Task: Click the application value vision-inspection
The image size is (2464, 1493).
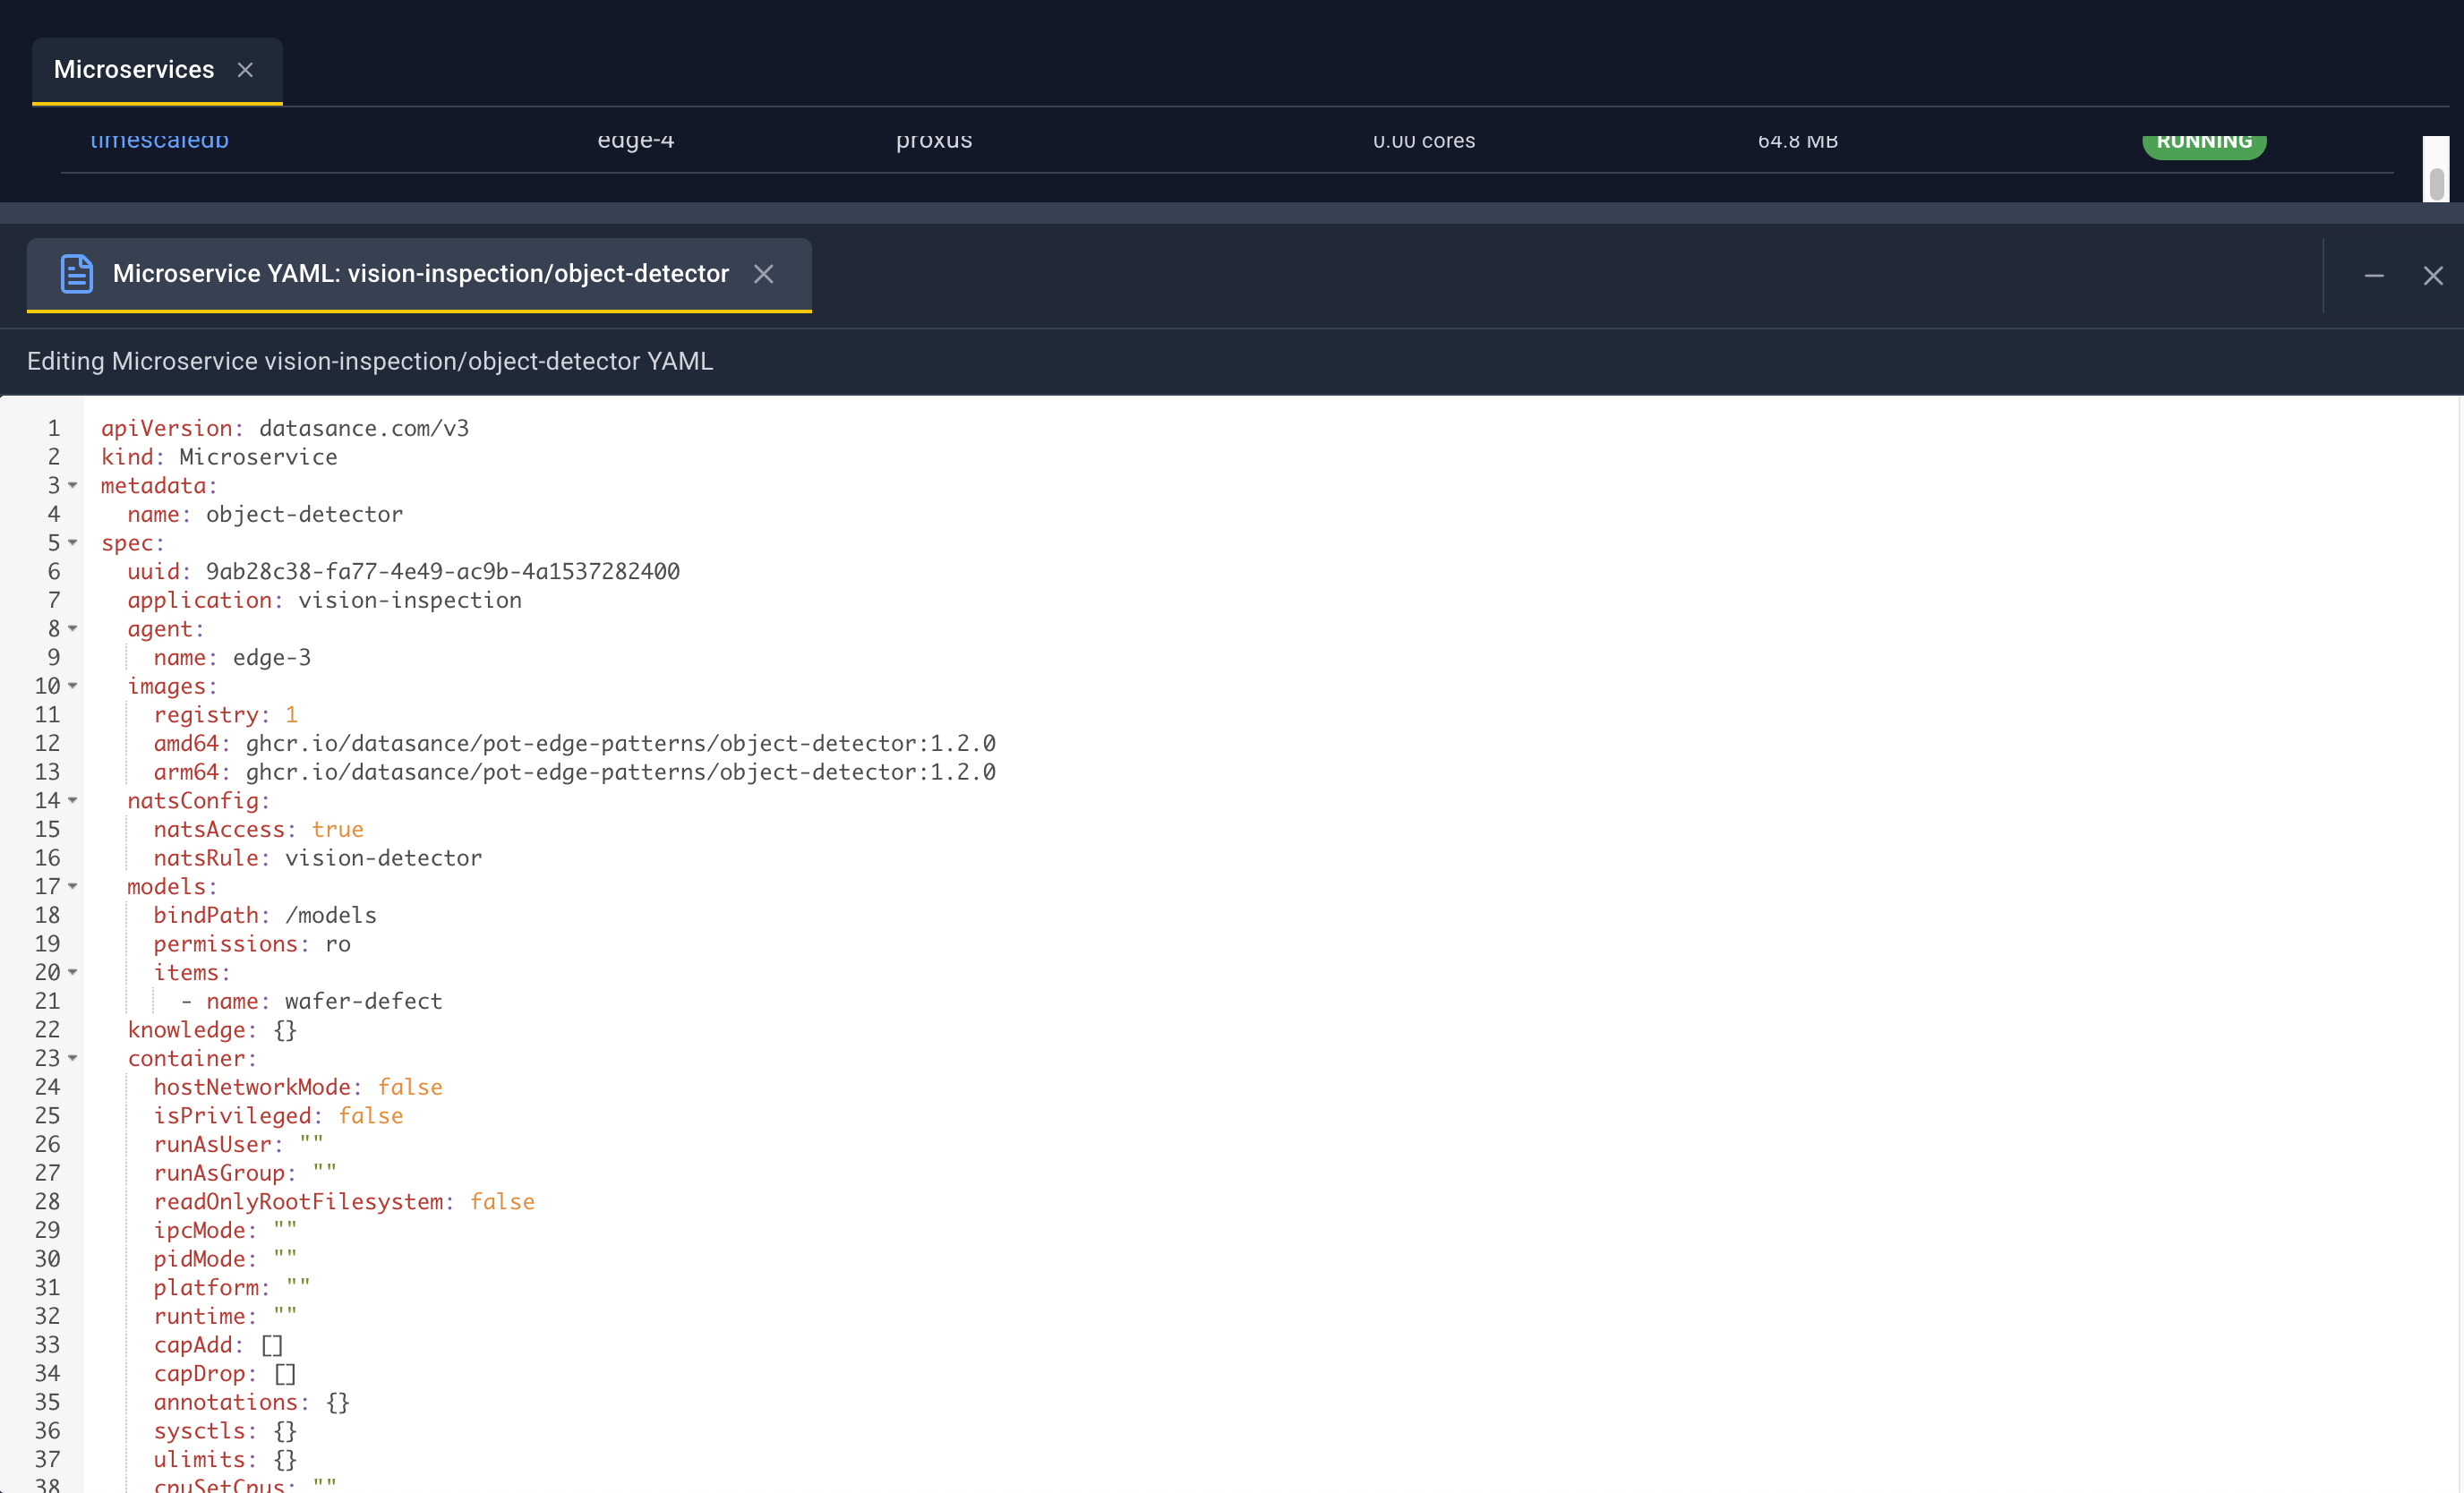Action: 410,600
